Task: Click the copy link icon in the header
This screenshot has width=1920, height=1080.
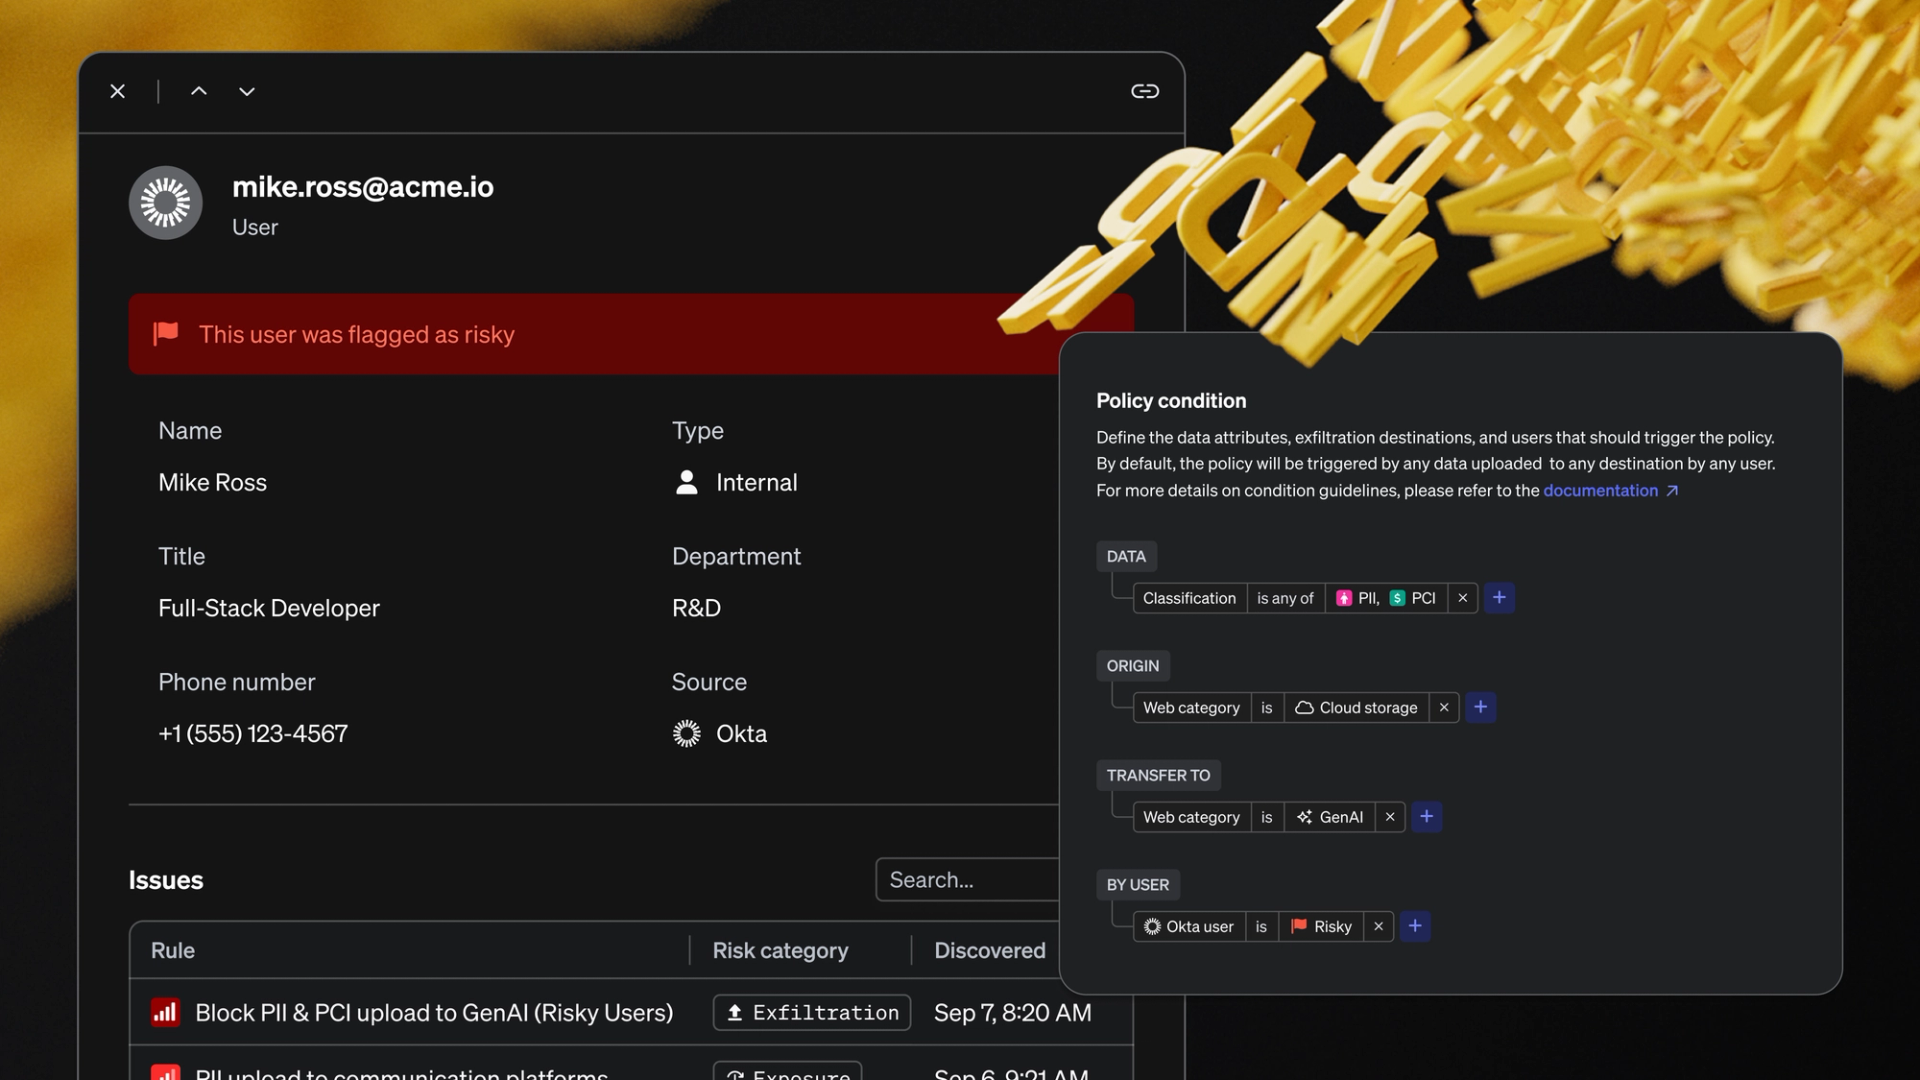Action: tap(1144, 91)
